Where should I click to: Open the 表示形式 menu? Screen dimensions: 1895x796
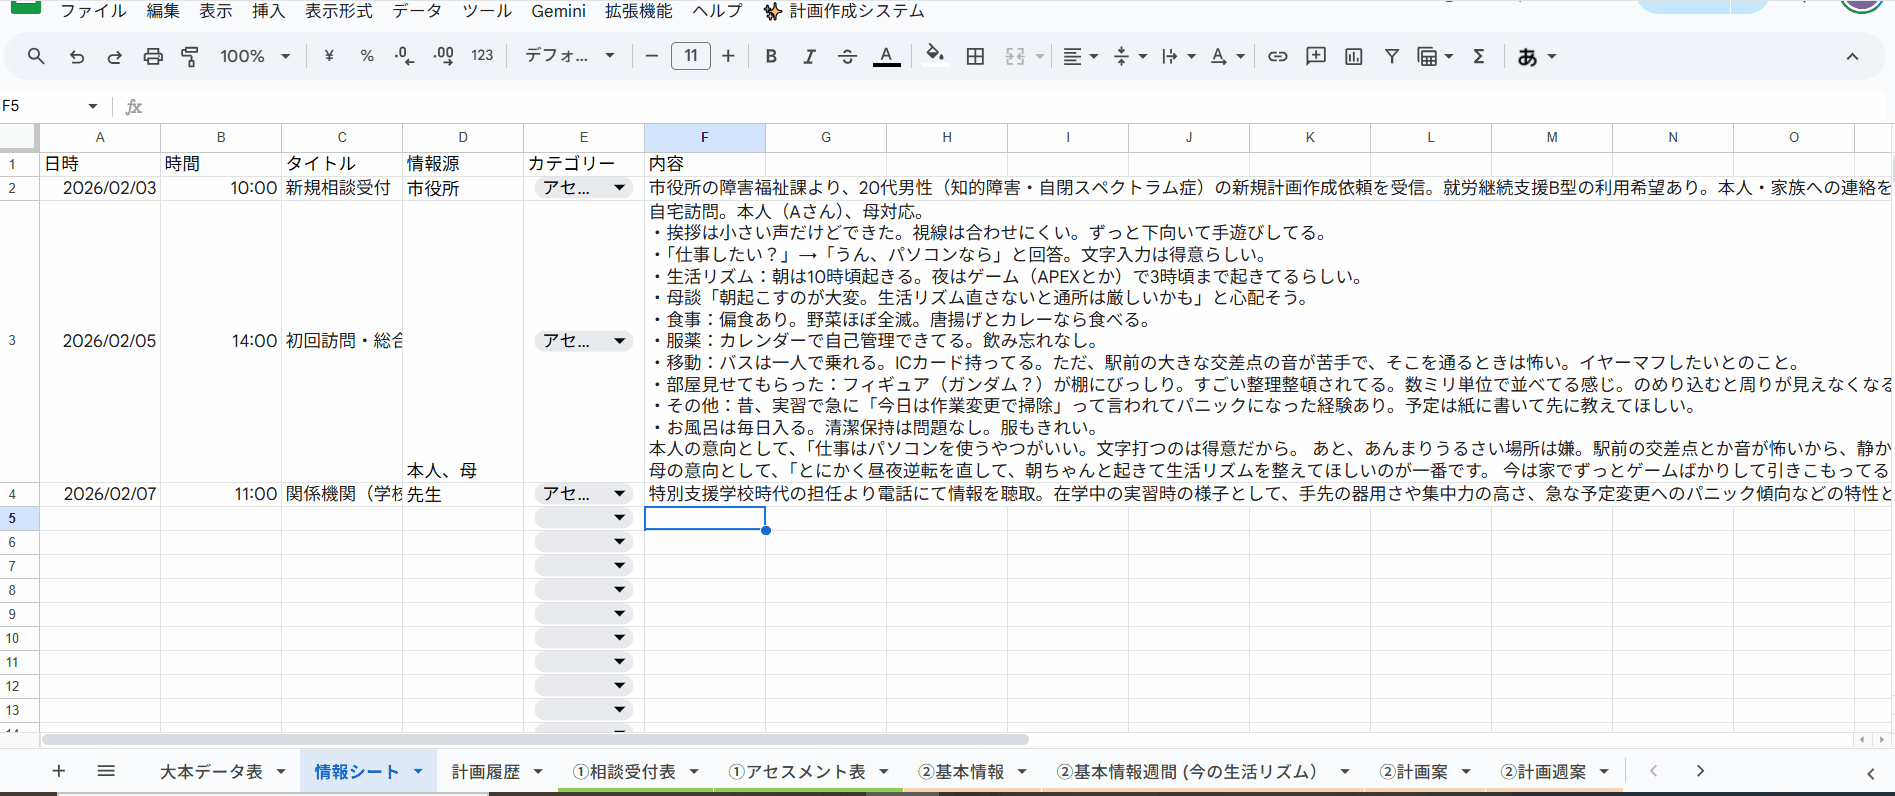[339, 11]
